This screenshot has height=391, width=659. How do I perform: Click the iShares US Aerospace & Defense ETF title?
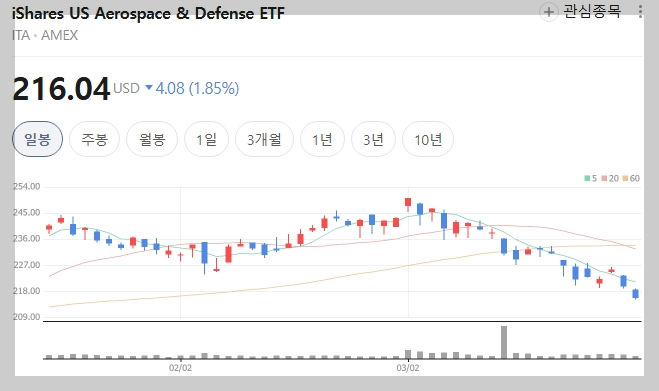[x=148, y=13]
